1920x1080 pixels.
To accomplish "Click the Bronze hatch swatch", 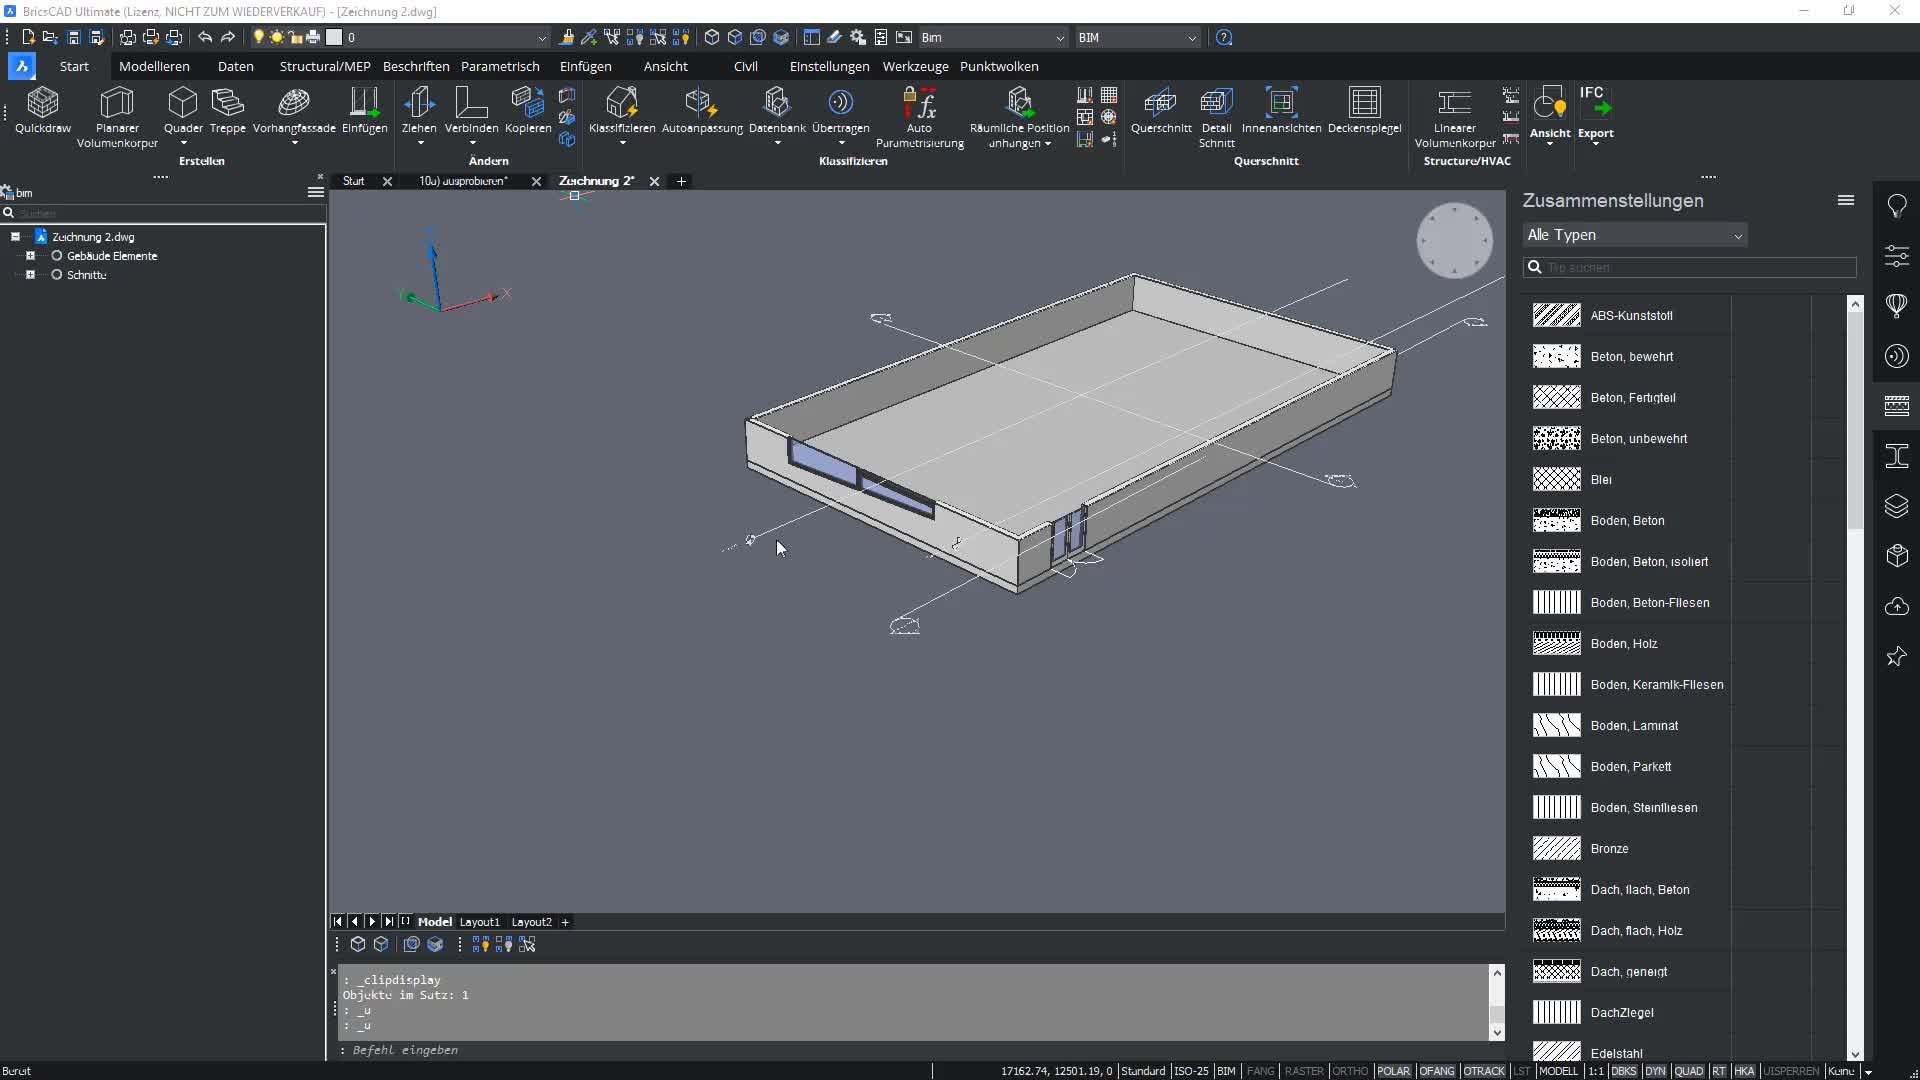I will click(x=1557, y=848).
